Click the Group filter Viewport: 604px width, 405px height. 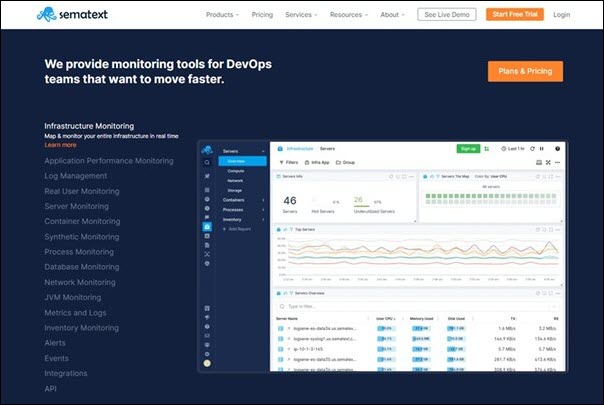coord(345,162)
